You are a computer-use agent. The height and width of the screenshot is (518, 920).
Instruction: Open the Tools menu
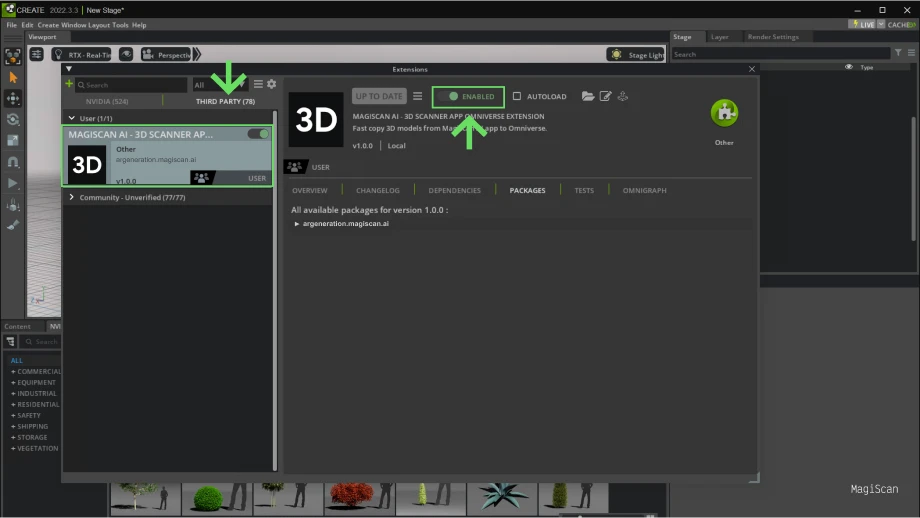pyautogui.click(x=120, y=25)
